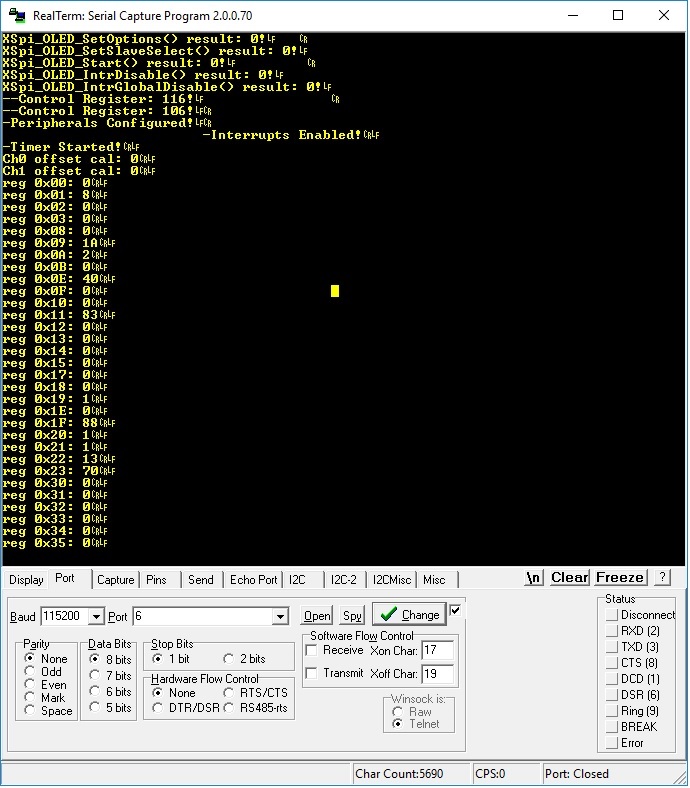Open the Echo Port tab

click(x=253, y=580)
